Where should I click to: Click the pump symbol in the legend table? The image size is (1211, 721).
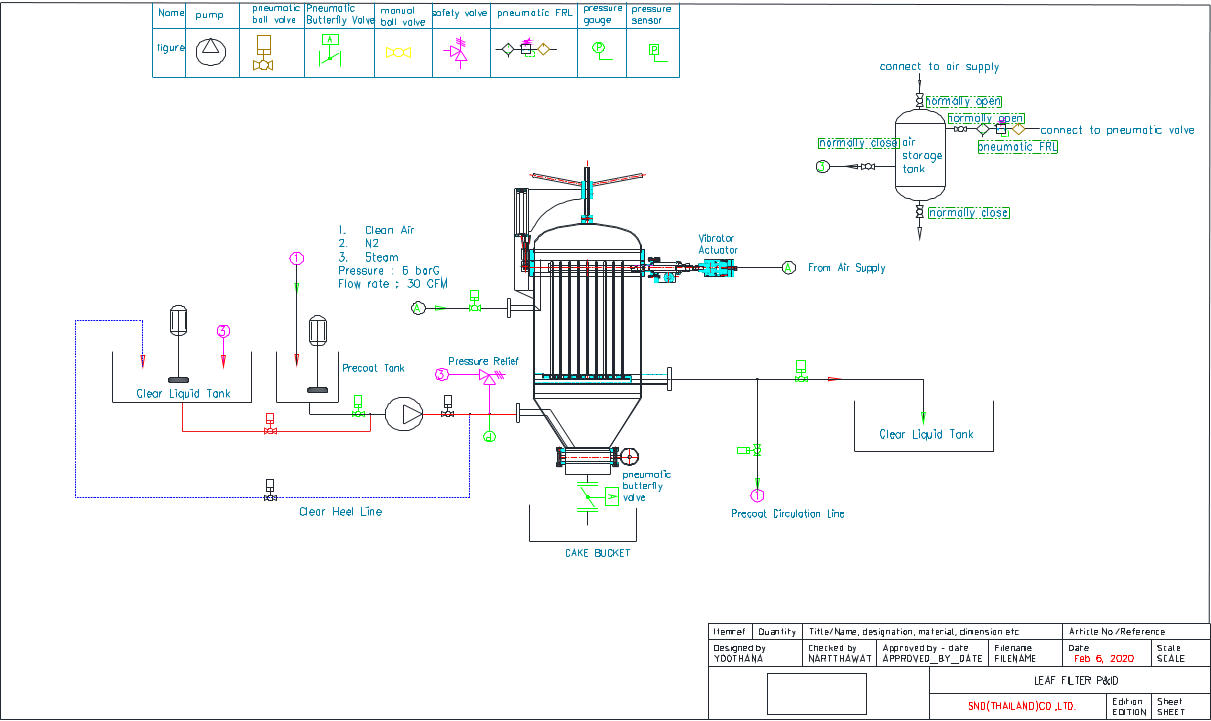tap(212, 51)
